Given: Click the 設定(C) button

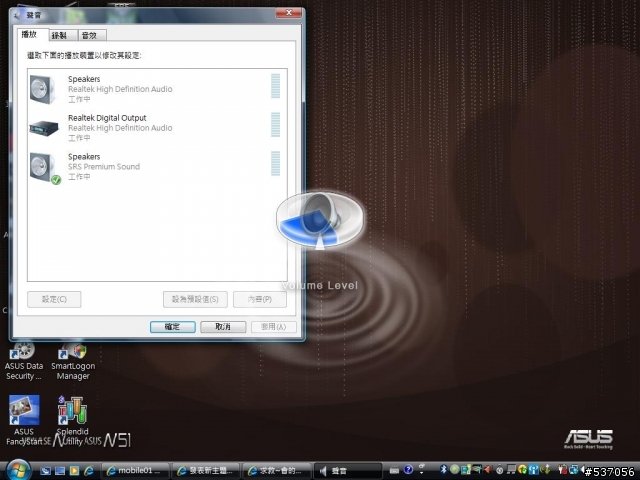Looking at the screenshot, I should tap(54, 299).
